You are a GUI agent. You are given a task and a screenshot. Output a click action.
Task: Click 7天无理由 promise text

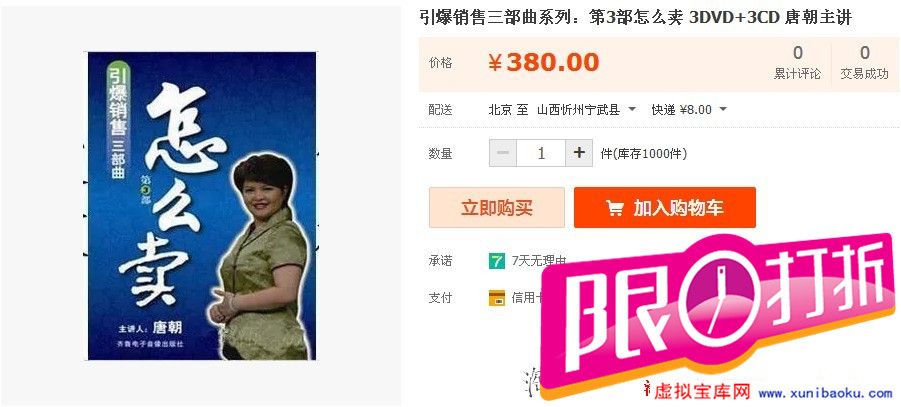pos(538,261)
